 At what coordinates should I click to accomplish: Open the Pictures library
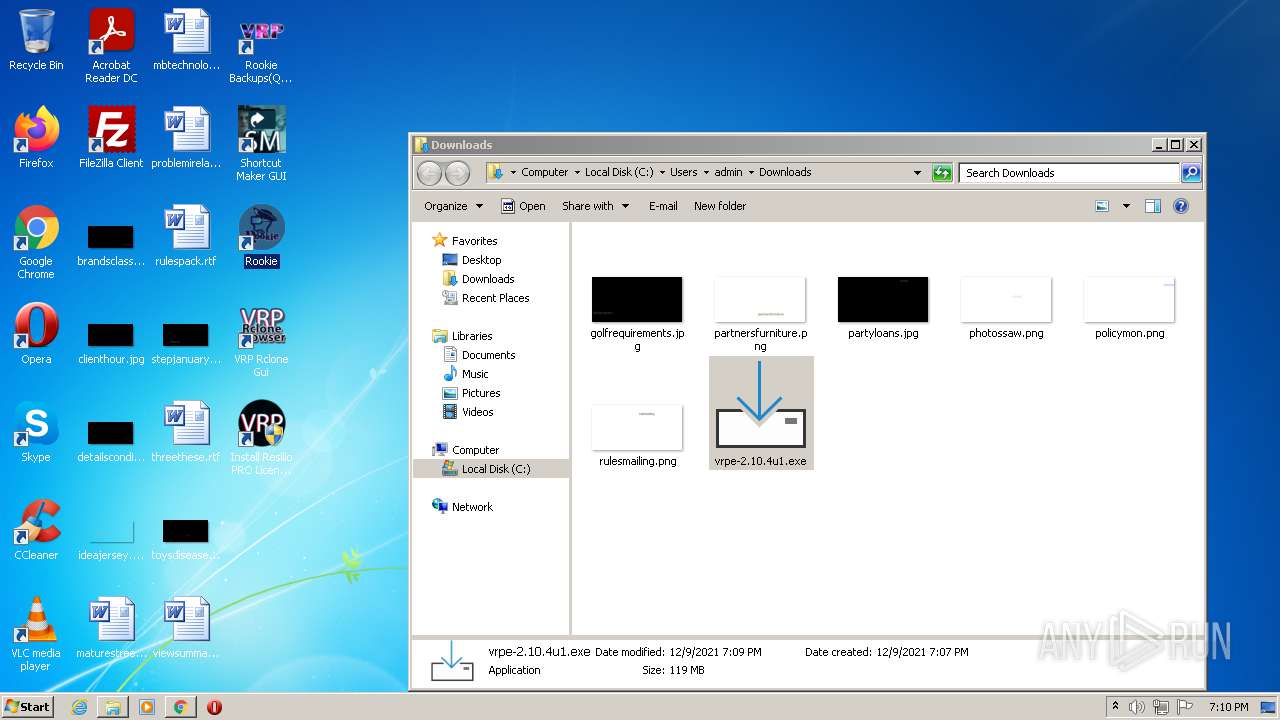(x=472, y=393)
